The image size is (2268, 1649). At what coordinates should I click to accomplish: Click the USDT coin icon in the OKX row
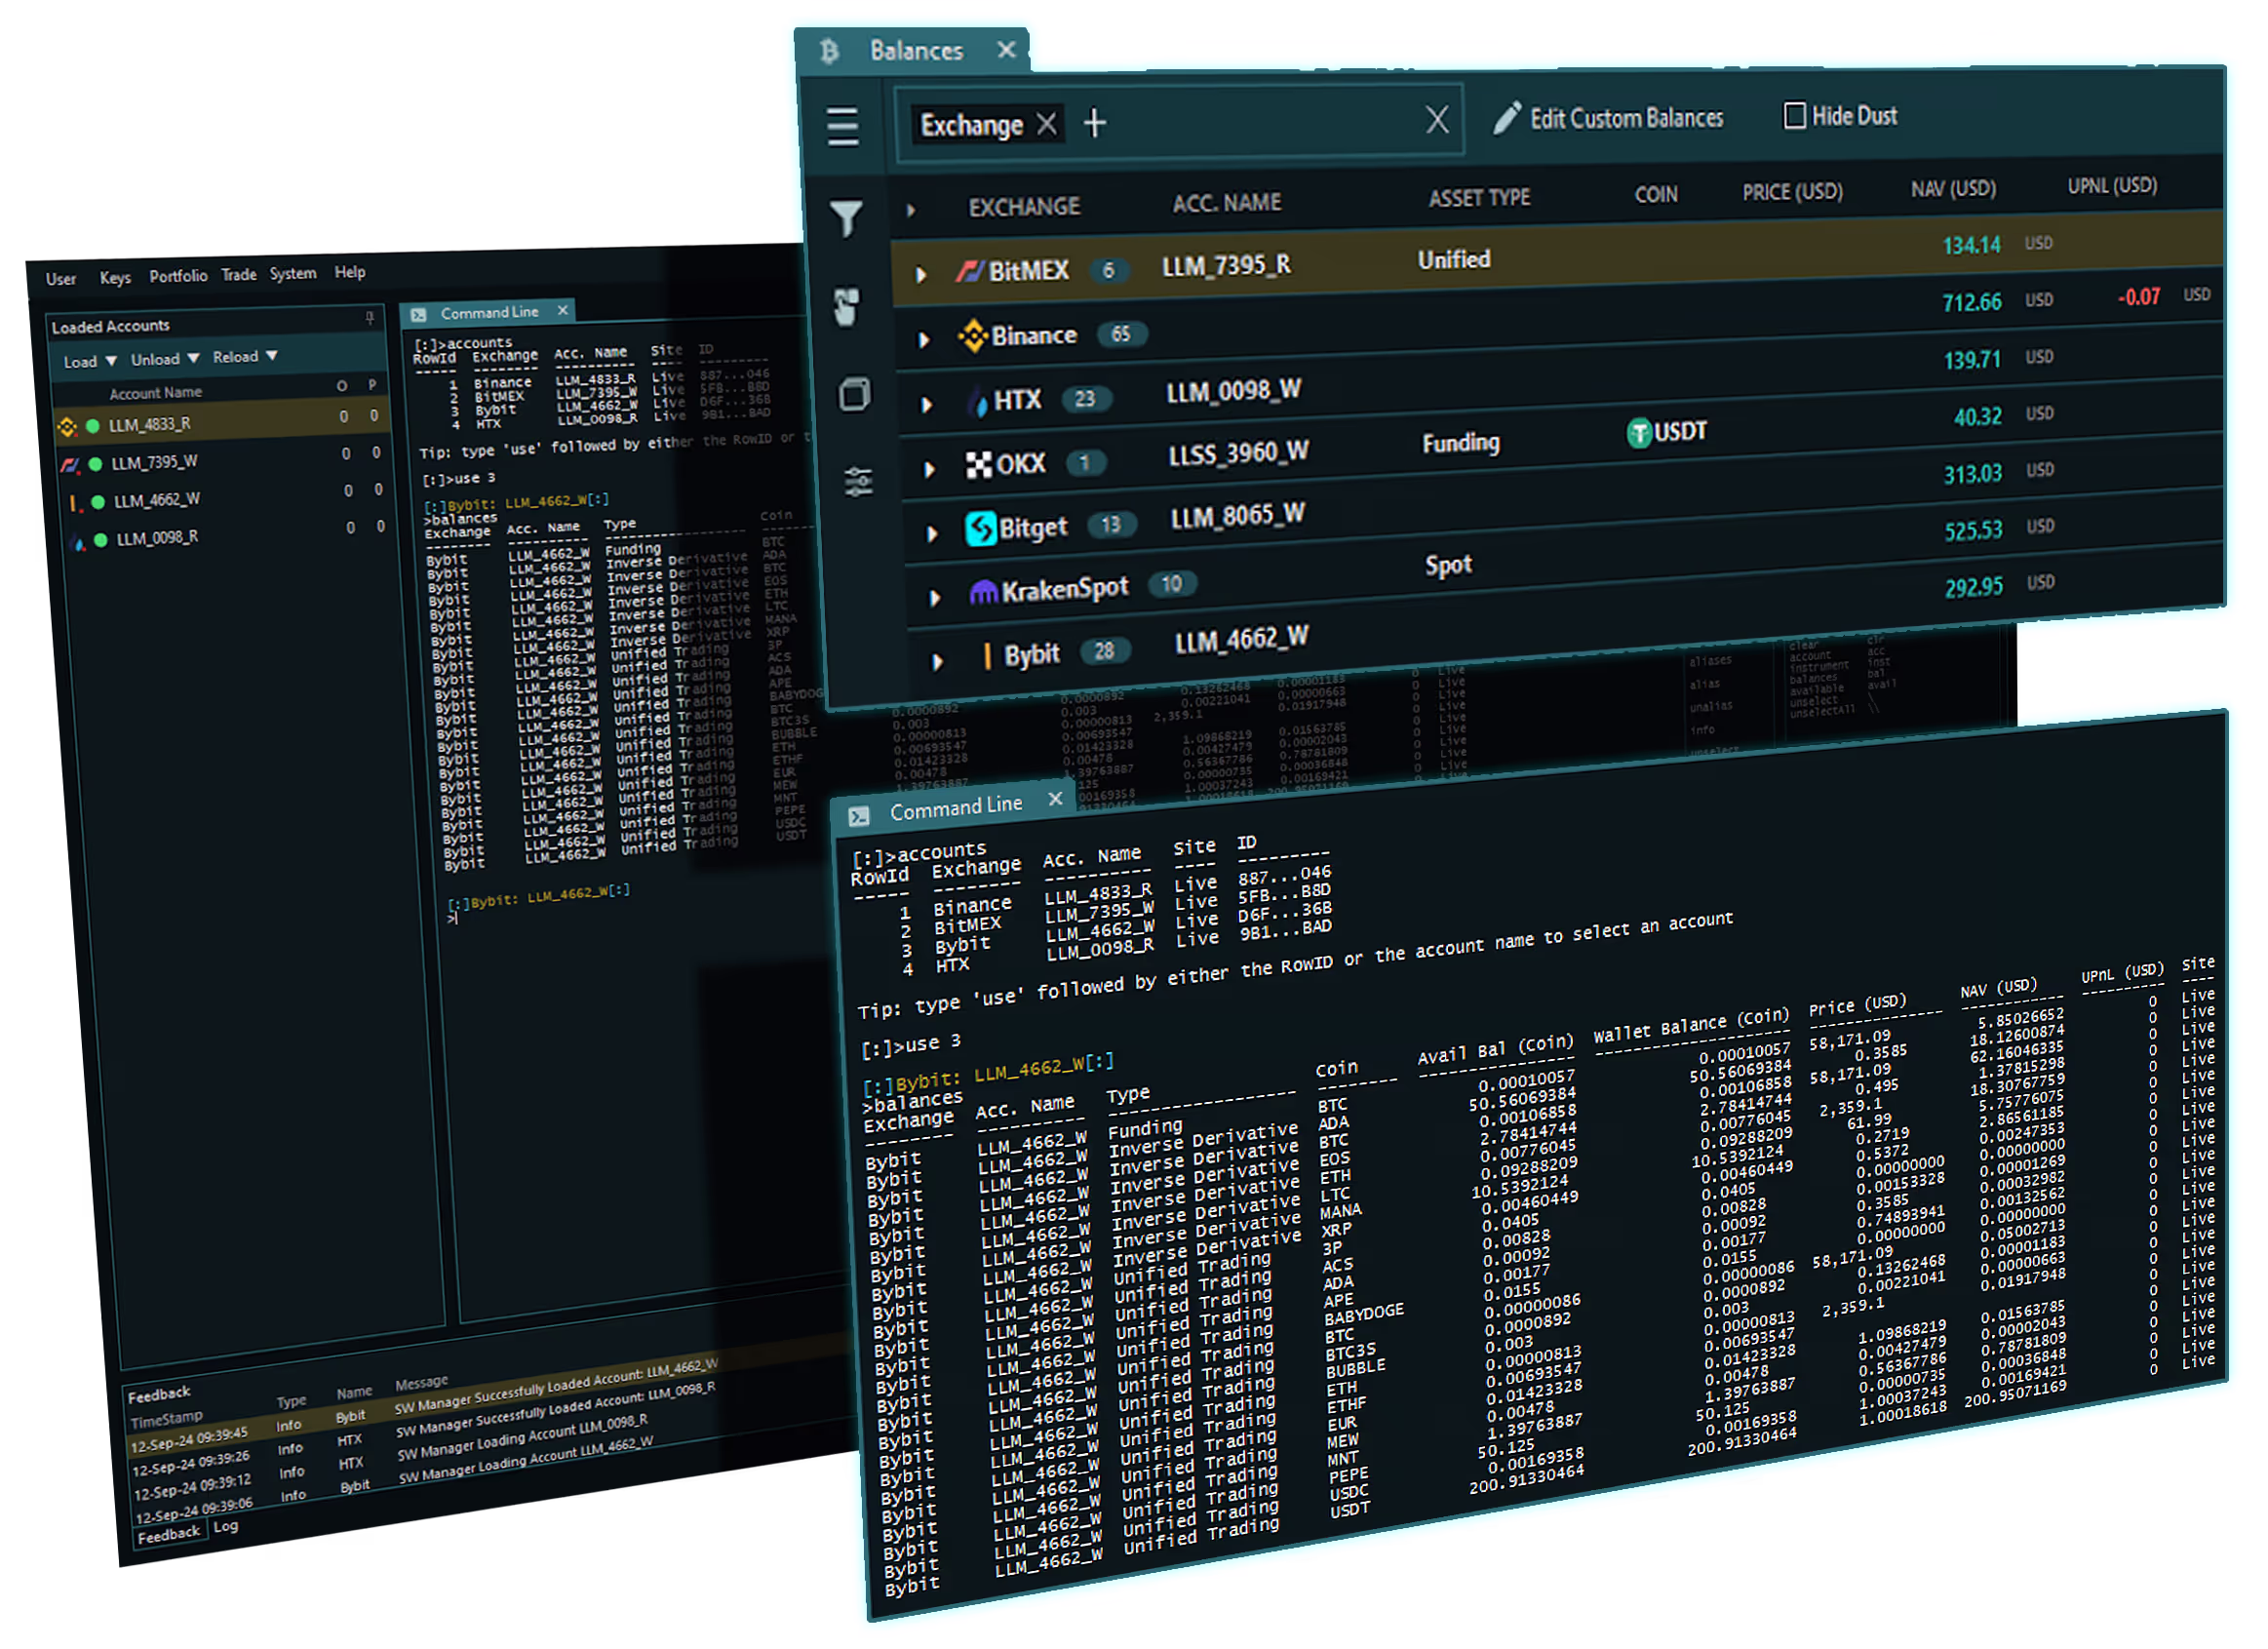[1638, 434]
